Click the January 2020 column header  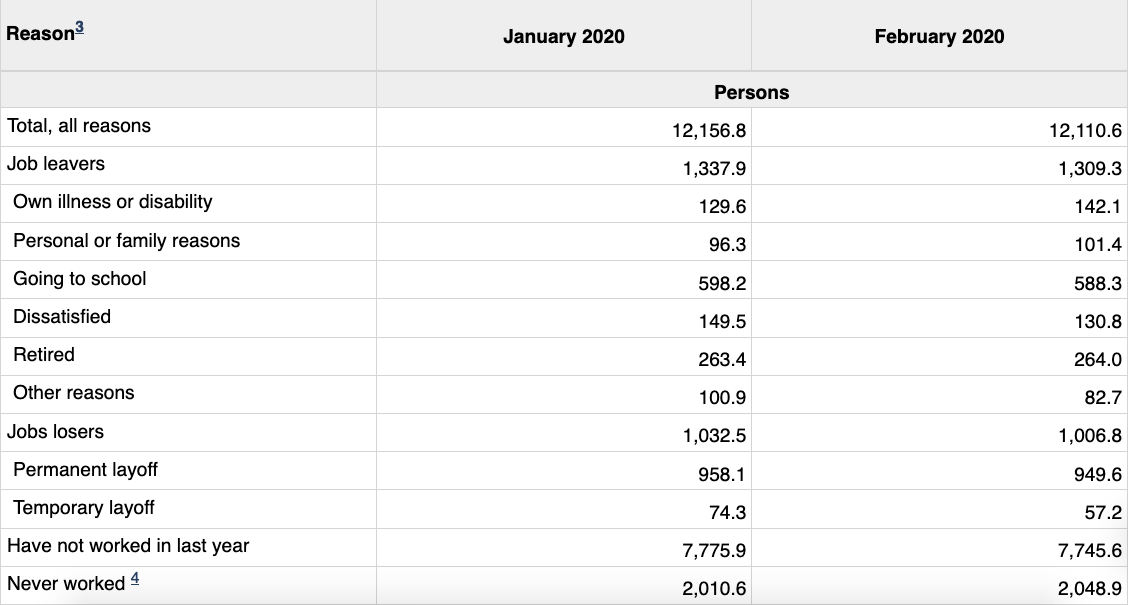tap(563, 37)
